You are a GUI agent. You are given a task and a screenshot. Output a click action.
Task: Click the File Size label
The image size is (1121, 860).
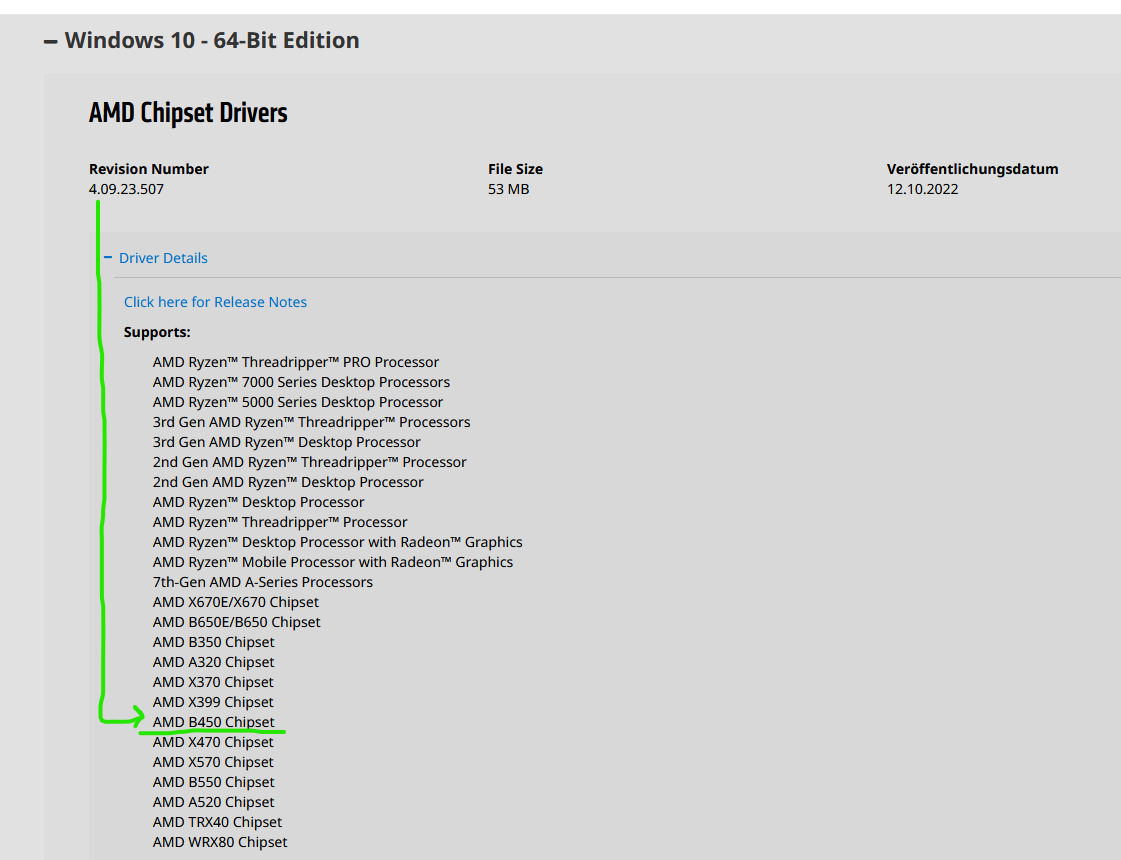coord(515,169)
